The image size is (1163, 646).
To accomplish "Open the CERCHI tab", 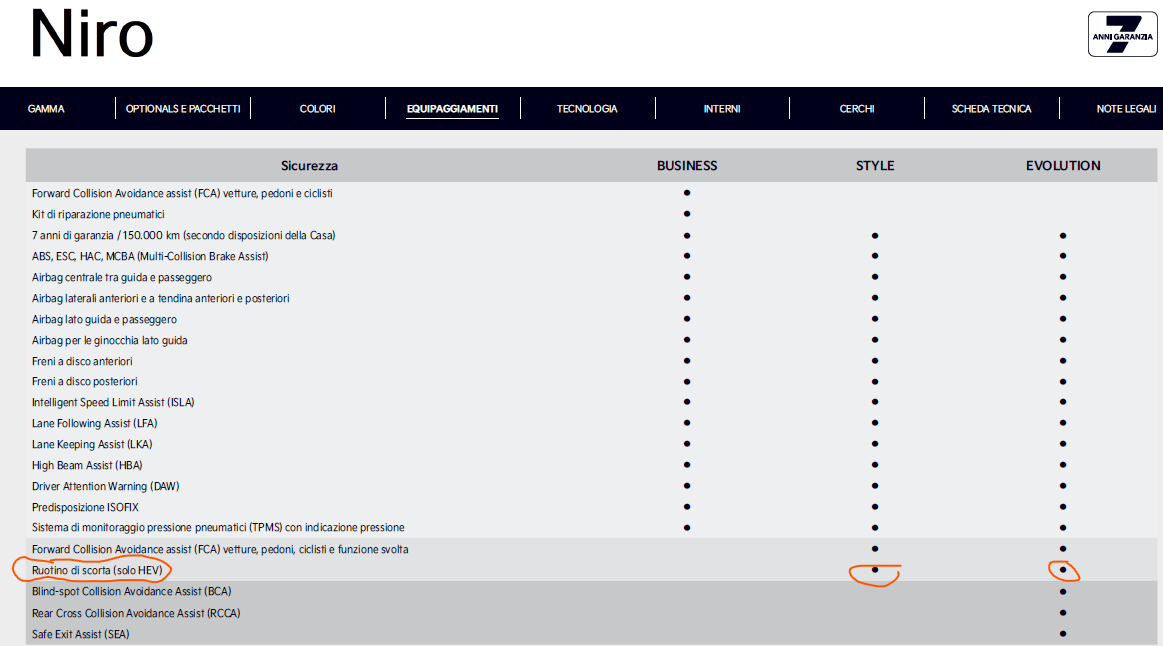I will (857, 109).
